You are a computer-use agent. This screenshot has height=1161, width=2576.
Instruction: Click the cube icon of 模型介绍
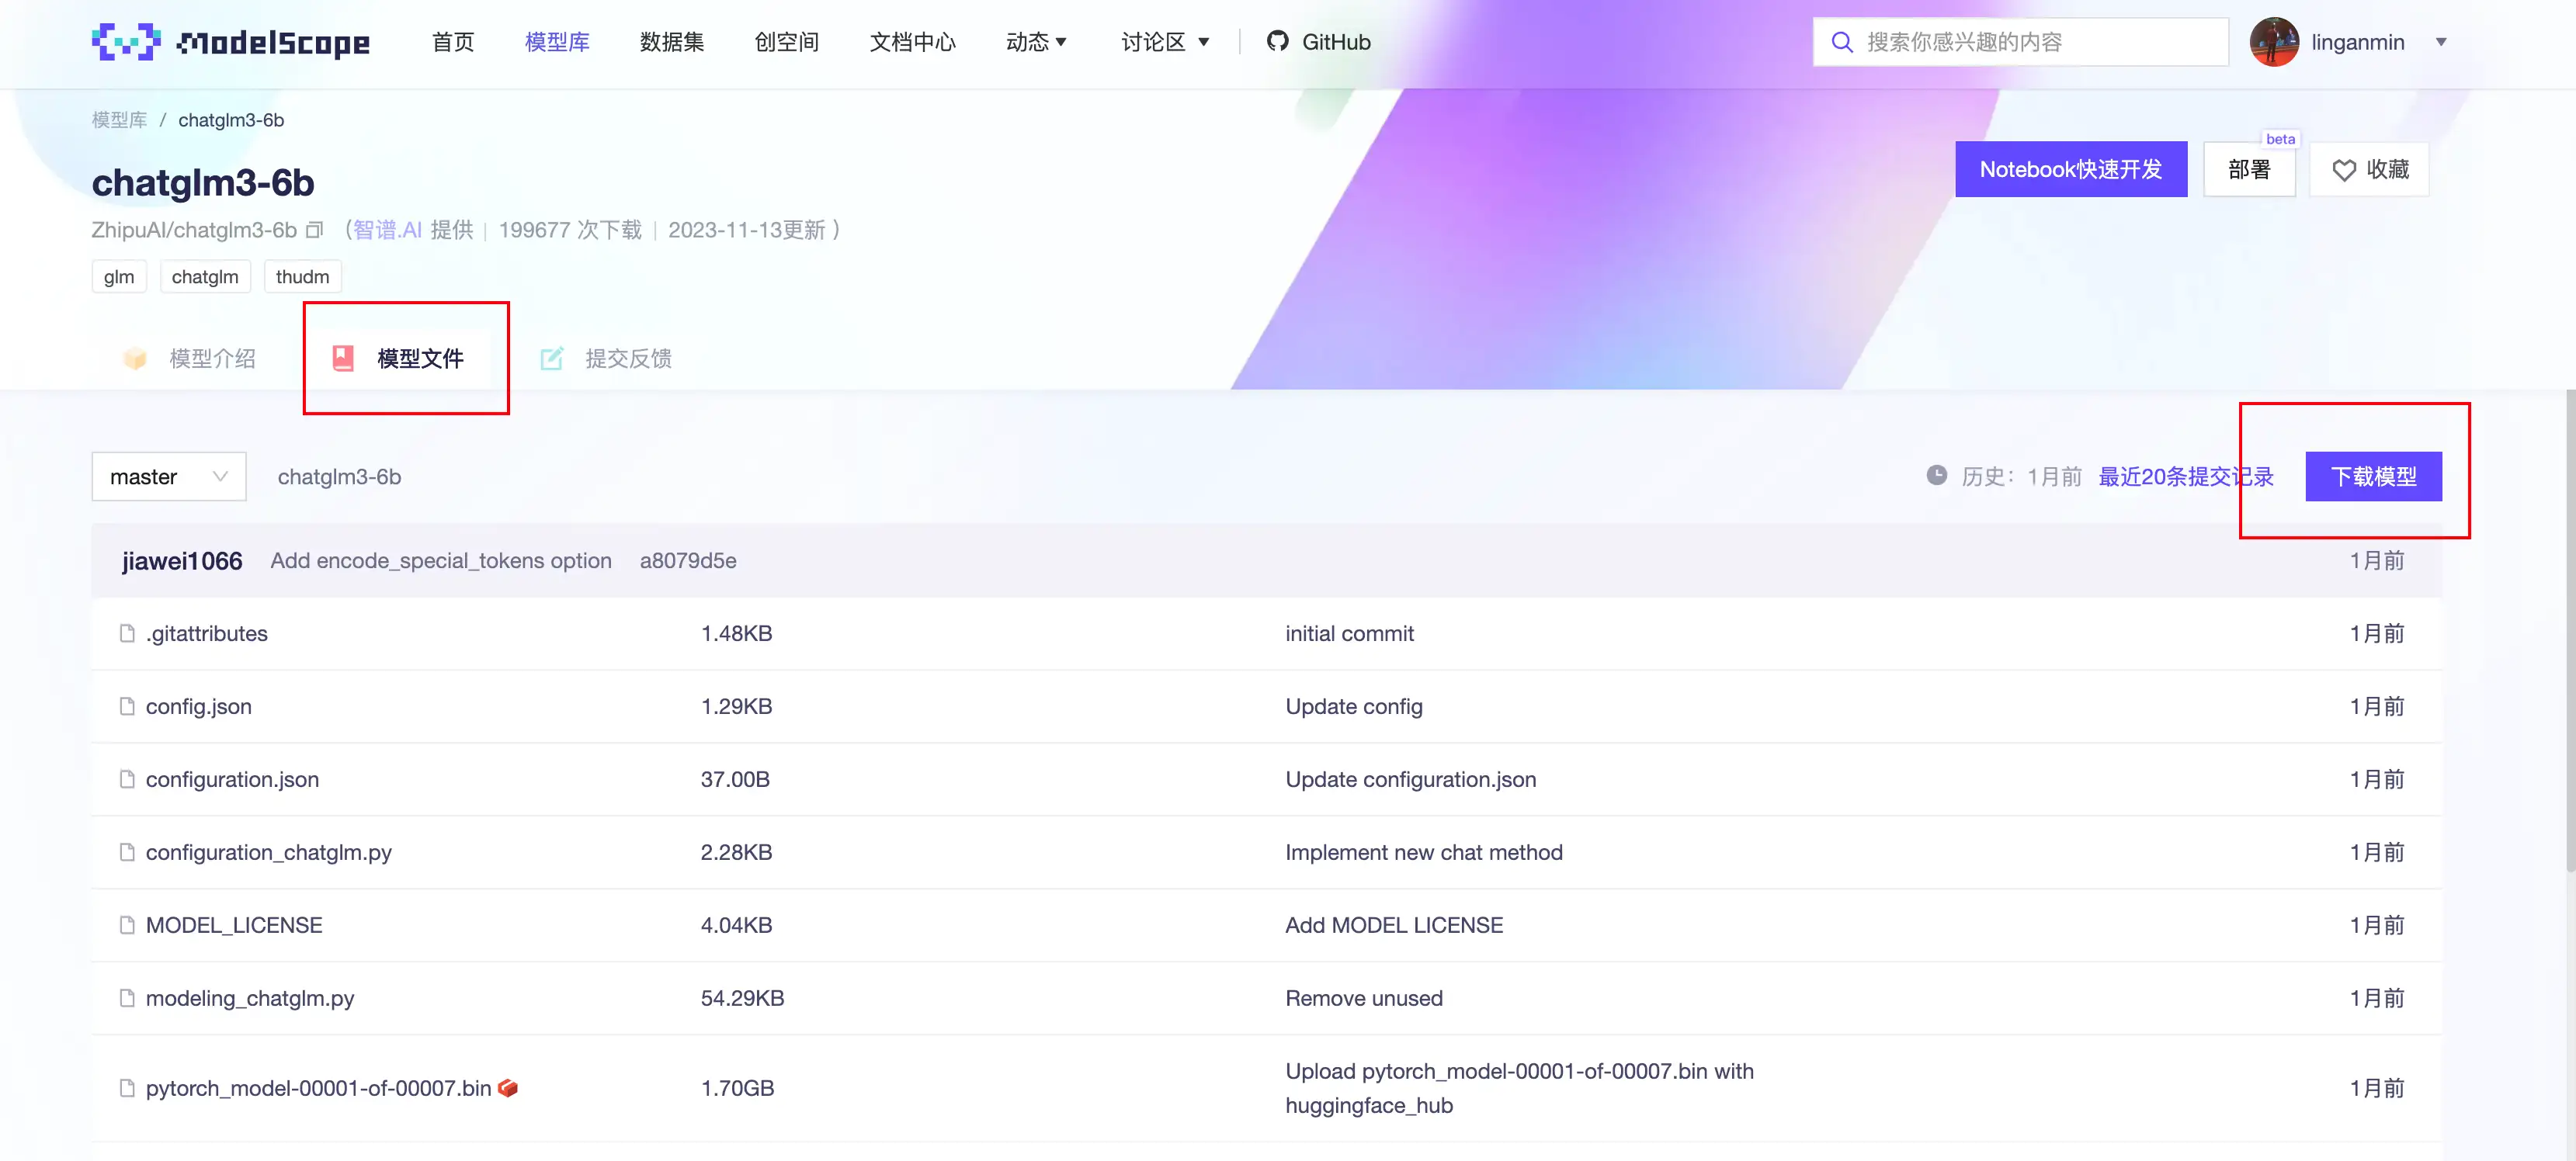tap(135, 358)
